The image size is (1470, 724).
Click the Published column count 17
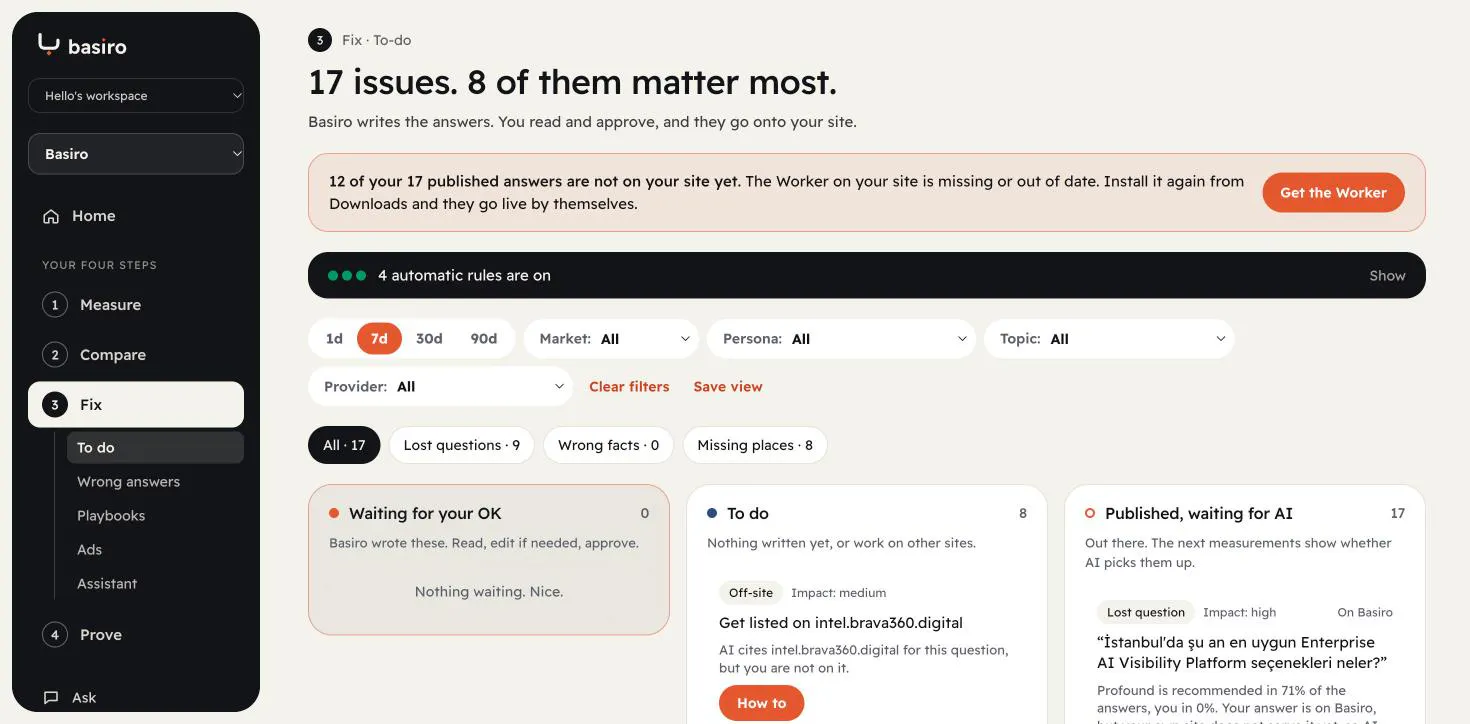[1397, 514]
